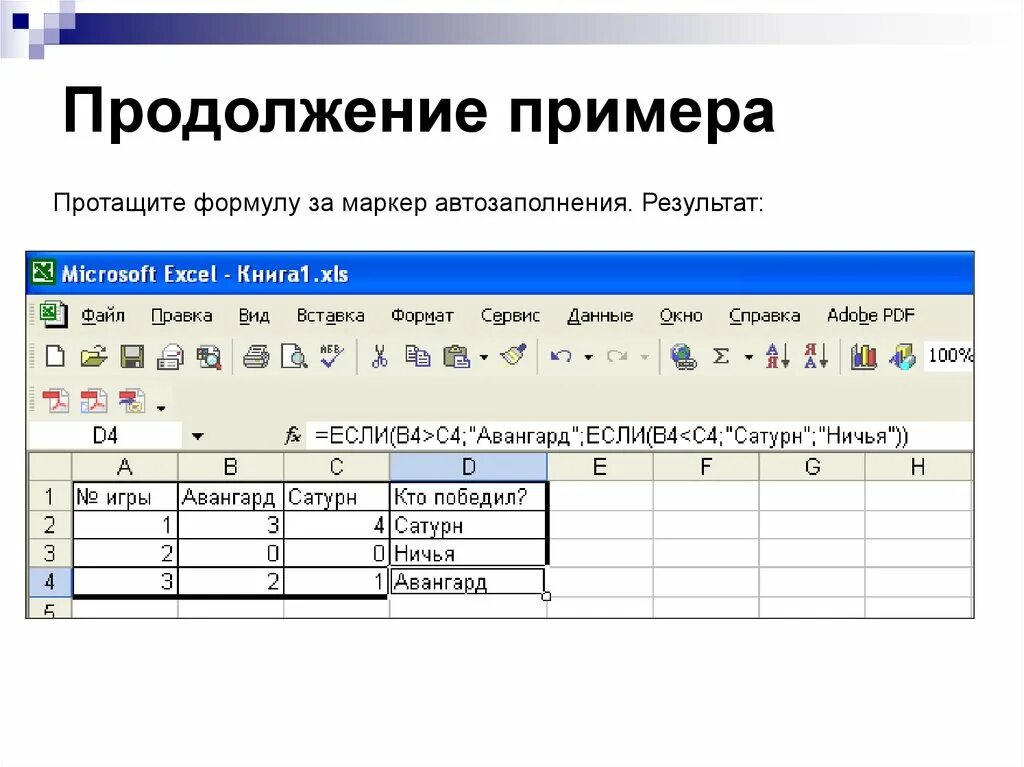Open the Справка menu
The width and height of the screenshot is (1024, 767).
(x=764, y=316)
